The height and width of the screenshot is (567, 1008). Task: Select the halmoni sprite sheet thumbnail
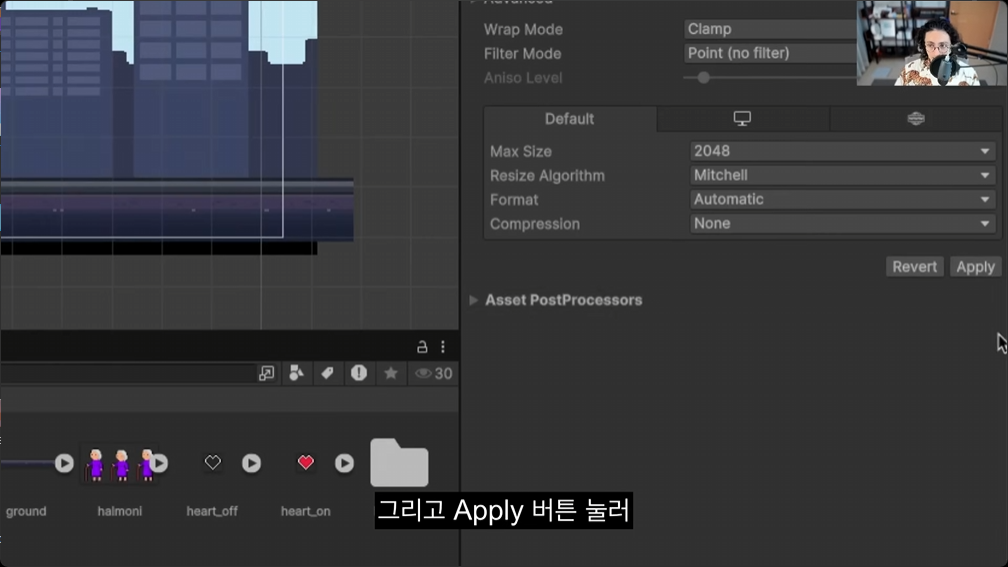point(120,464)
